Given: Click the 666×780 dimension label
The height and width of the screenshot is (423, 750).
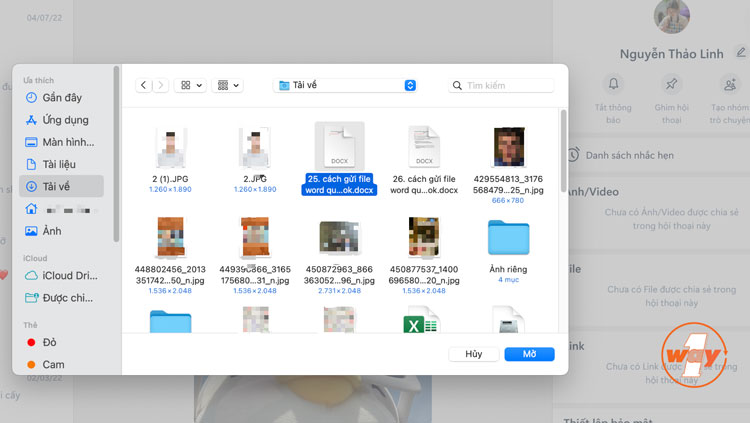Looking at the screenshot, I should tap(508, 200).
